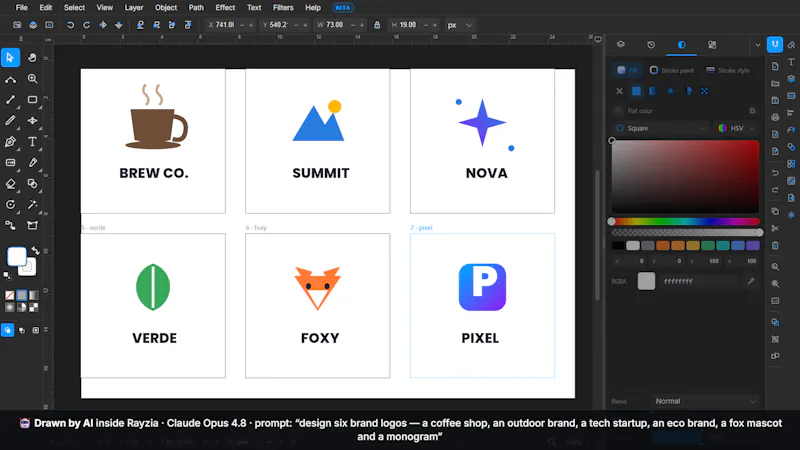
Task: Pick the Line drawing tool
Action: [x=10, y=100]
